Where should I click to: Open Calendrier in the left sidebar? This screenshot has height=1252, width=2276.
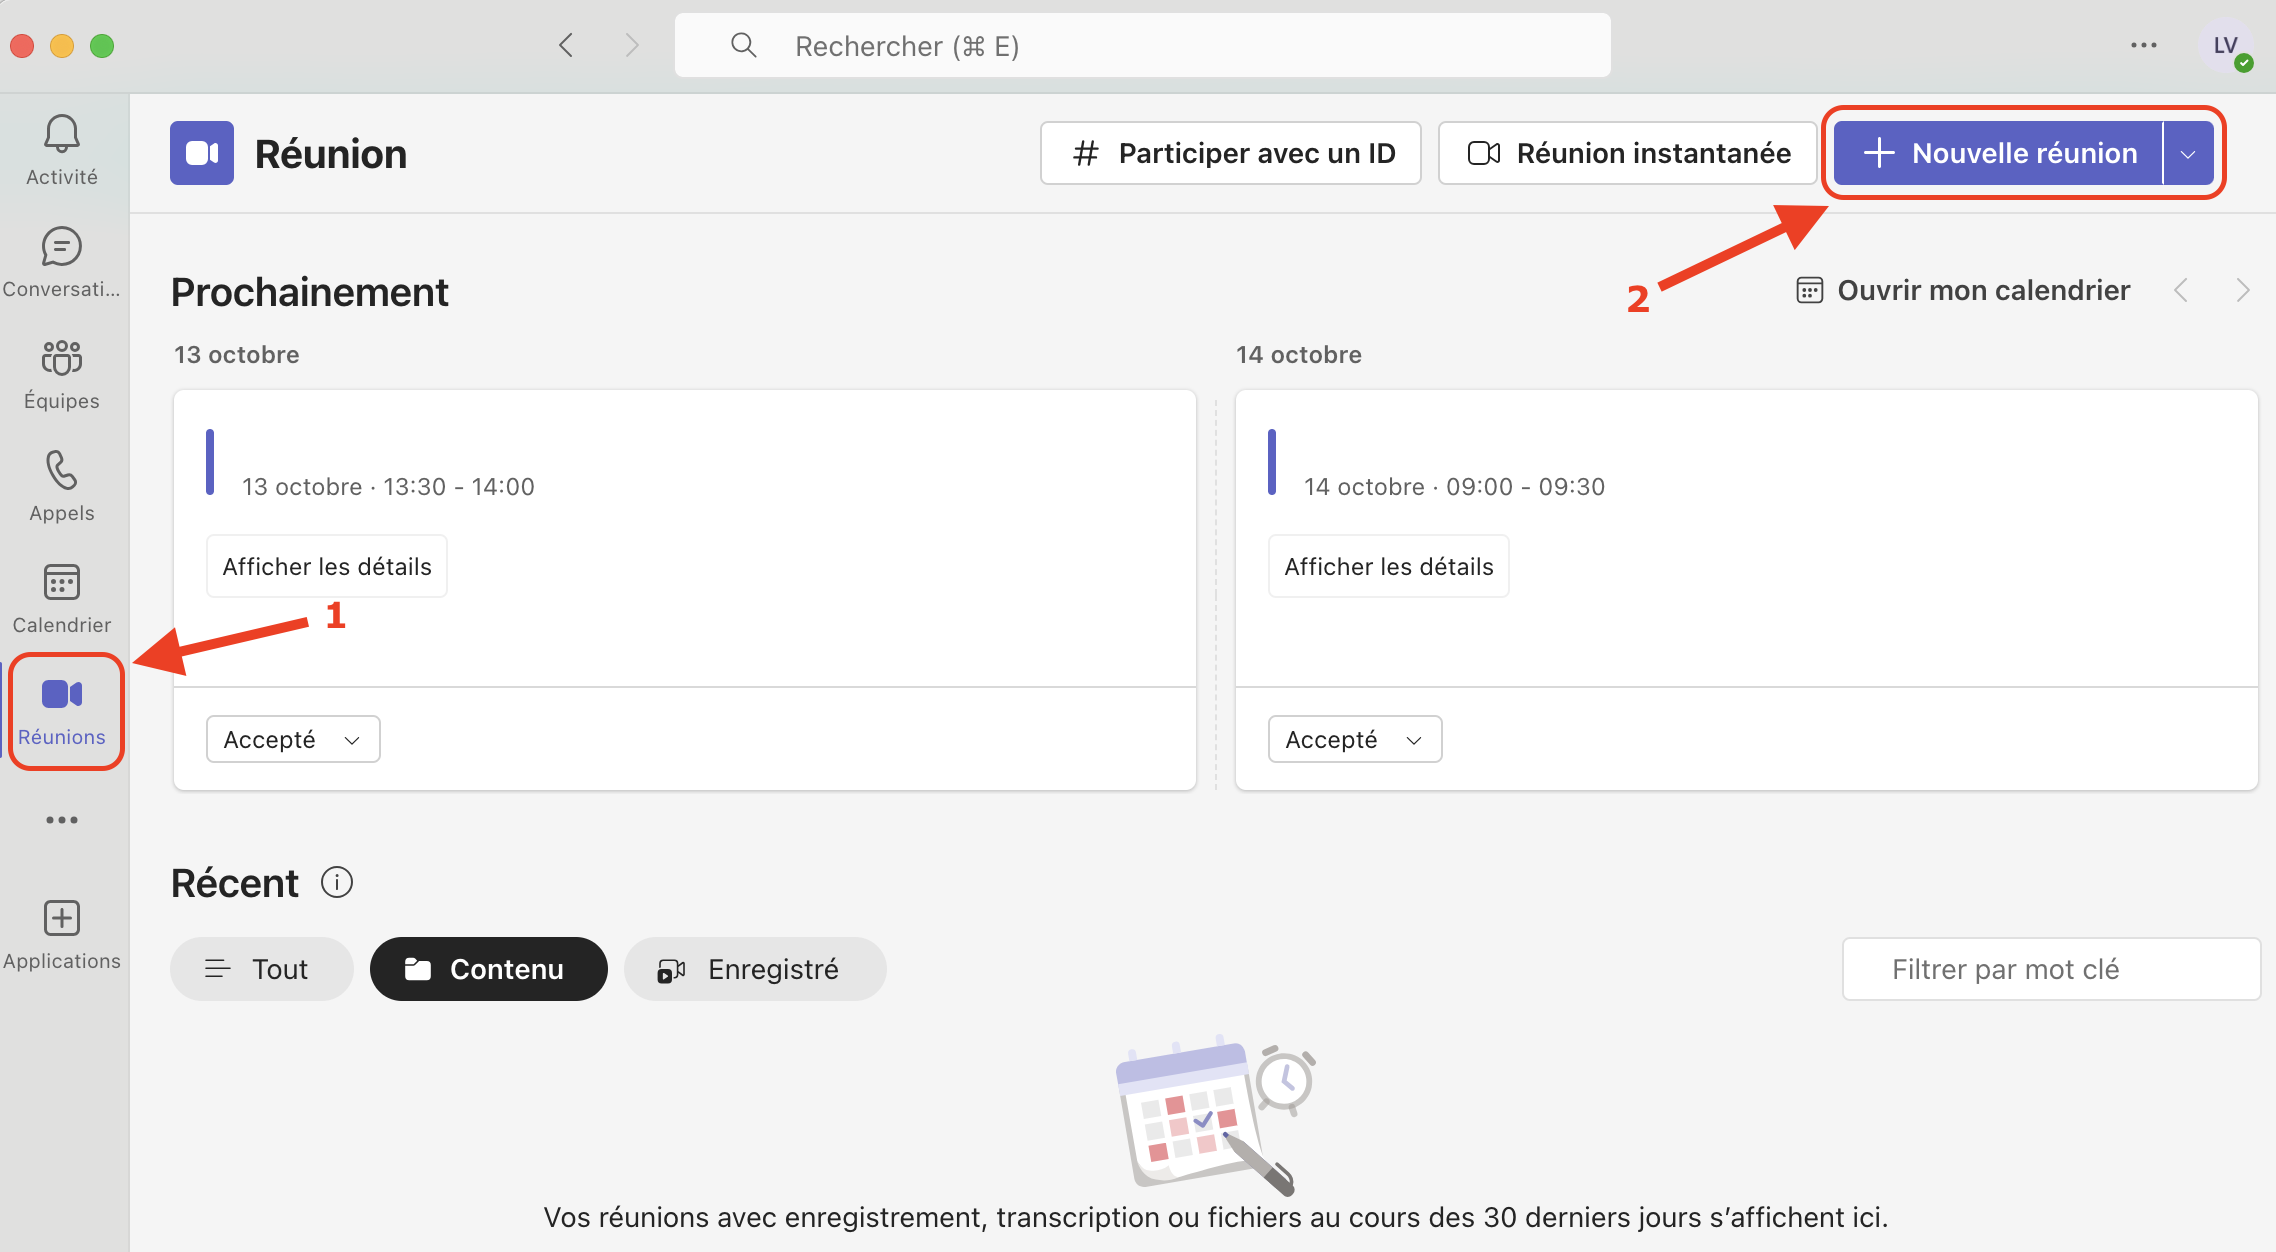point(62,583)
